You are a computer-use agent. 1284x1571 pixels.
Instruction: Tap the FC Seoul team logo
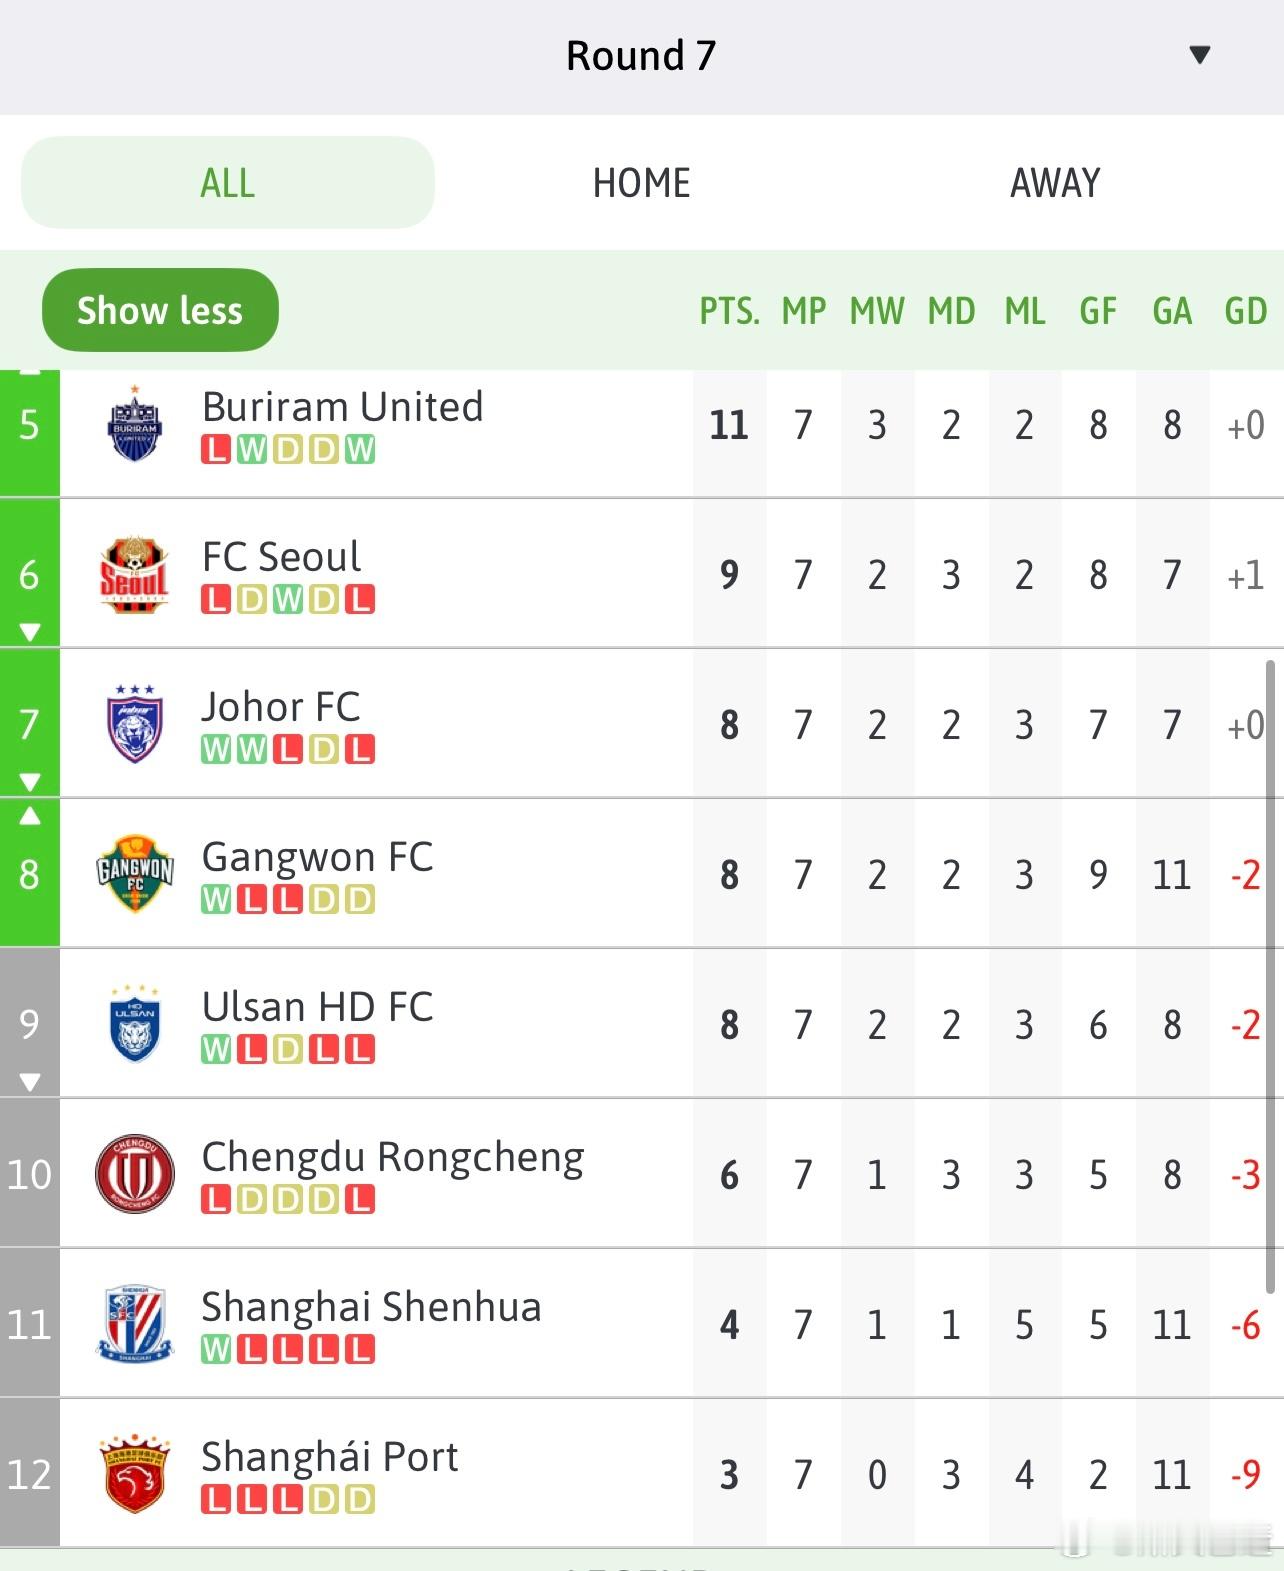(134, 574)
